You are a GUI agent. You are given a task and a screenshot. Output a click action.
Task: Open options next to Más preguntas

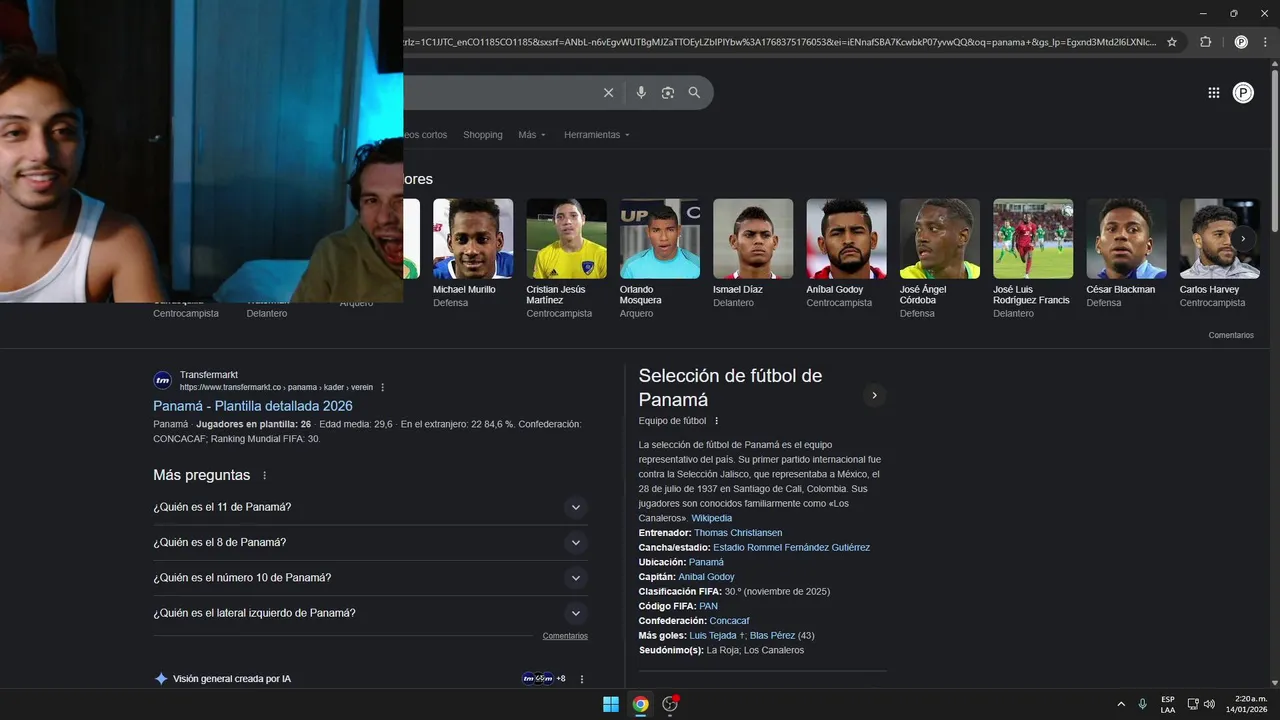click(x=264, y=475)
